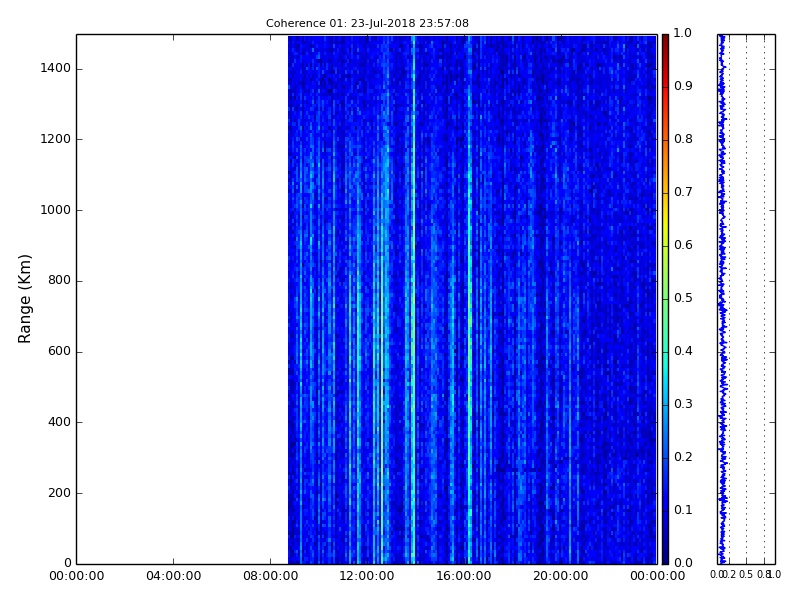
Task: Click the 20:00:00 time axis label
Action: (561, 576)
